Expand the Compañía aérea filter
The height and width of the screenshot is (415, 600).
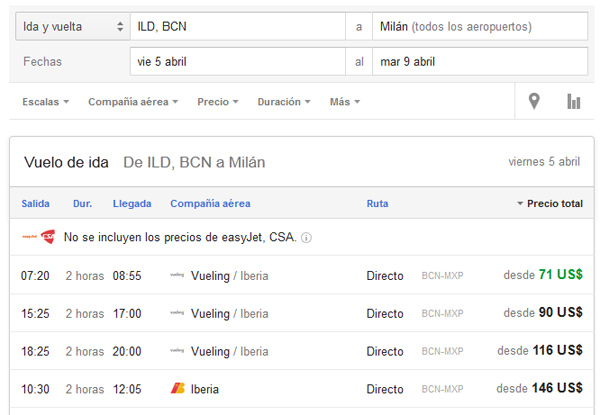click(133, 102)
